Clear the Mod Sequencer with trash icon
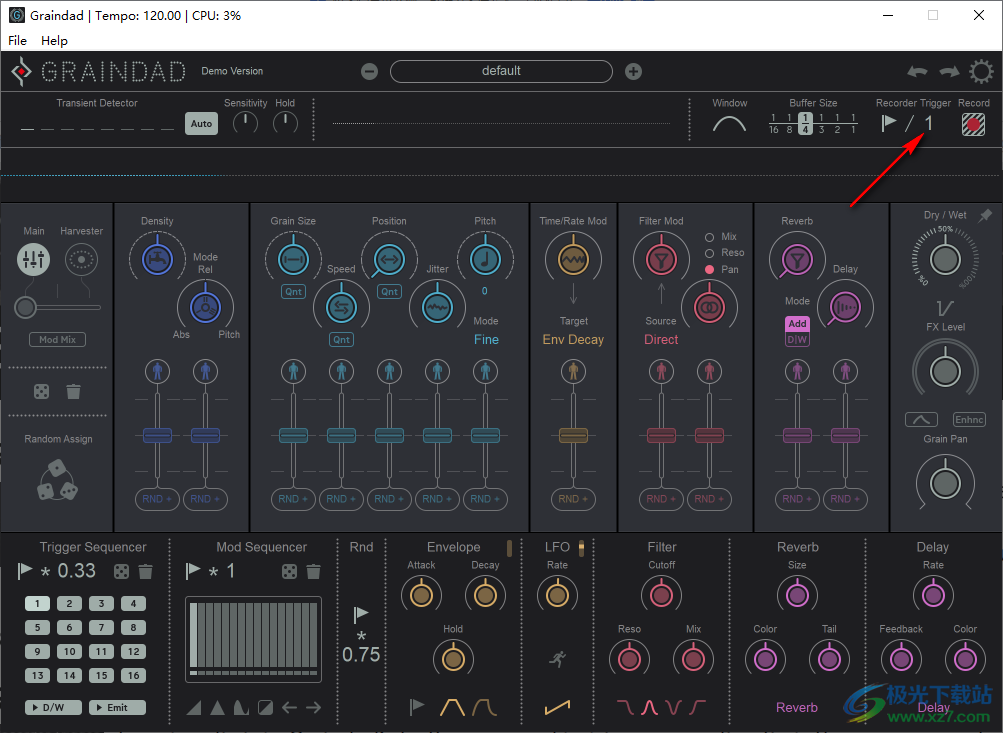 pyautogui.click(x=313, y=571)
